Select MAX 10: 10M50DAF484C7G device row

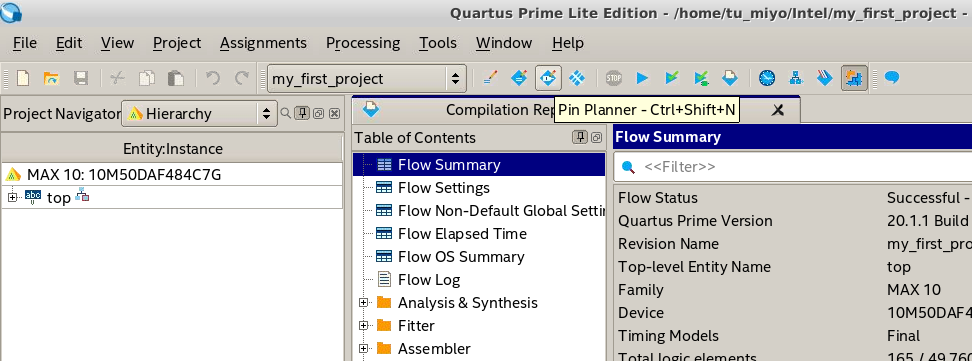click(172, 175)
